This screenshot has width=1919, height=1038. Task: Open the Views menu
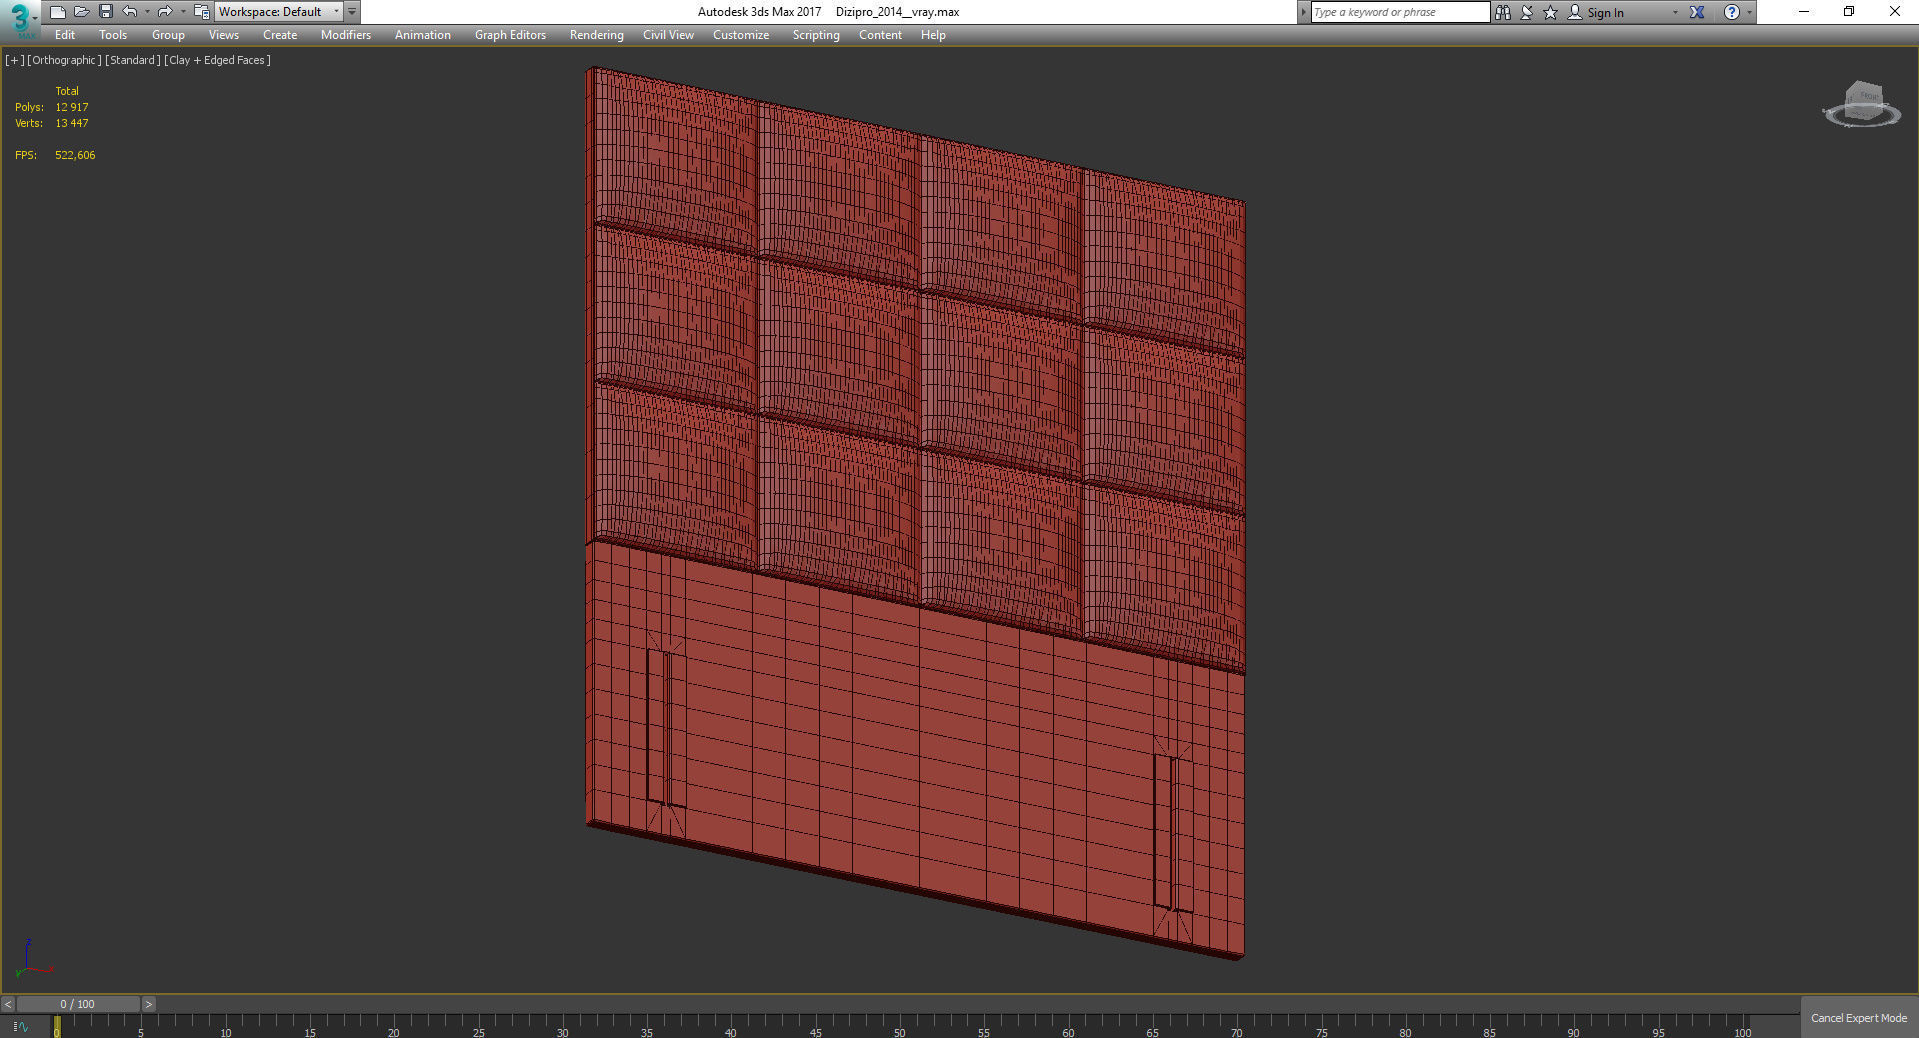pyautogui.click(x=224, y=35)
